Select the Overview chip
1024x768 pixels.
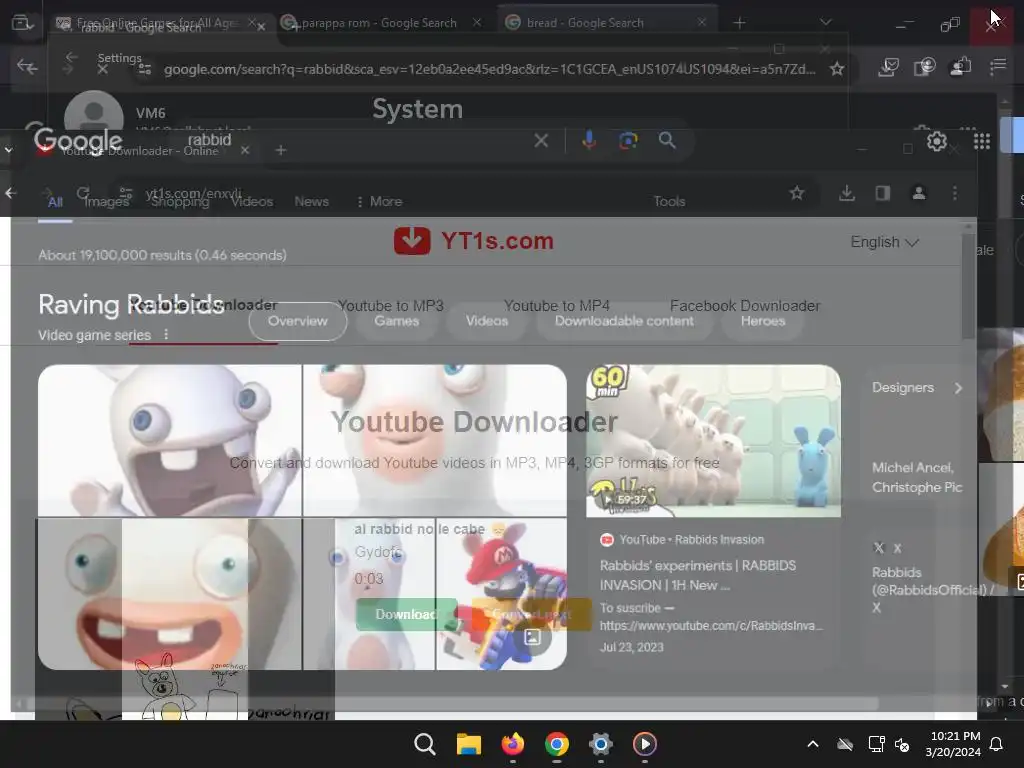click(x=298, y=321)
